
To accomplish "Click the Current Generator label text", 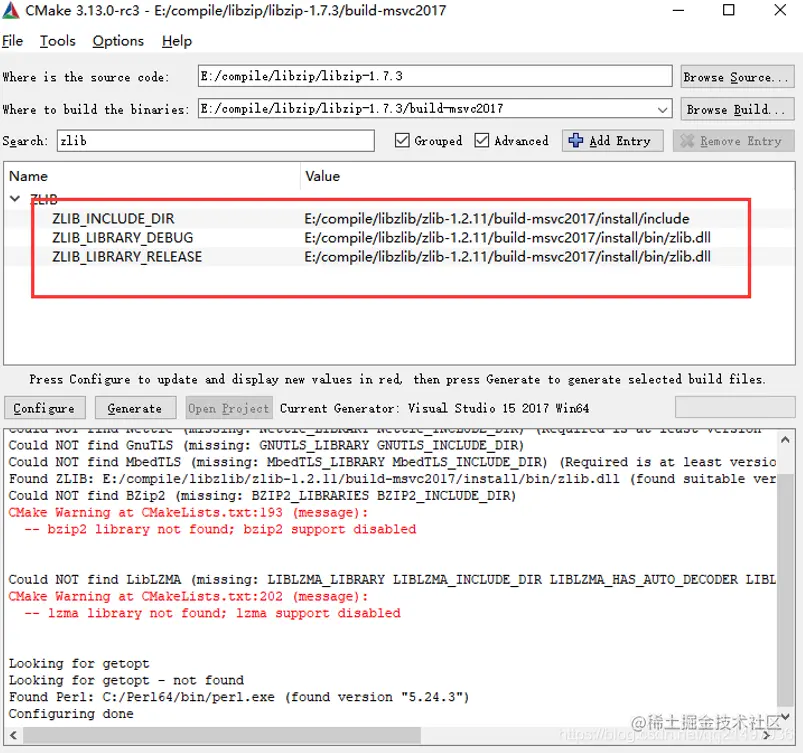I will pos(434,408).
